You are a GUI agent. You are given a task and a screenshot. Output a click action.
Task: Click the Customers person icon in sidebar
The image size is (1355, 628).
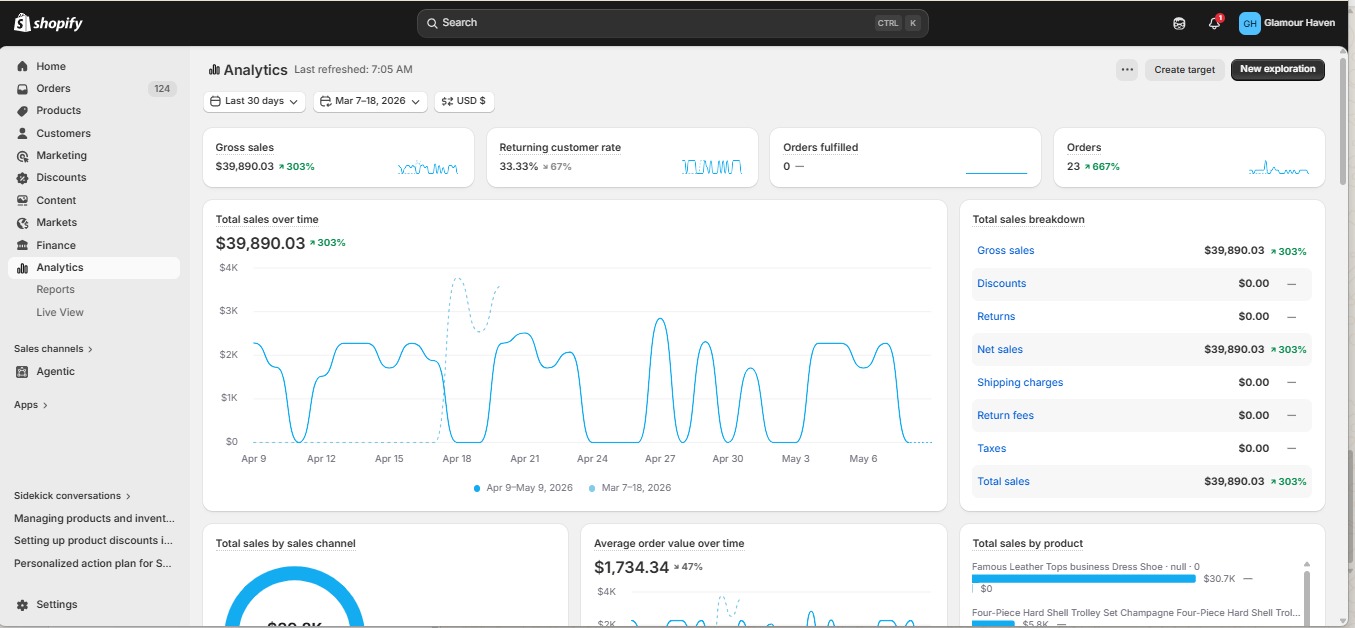pyautogui.click(x=22, y=133)
